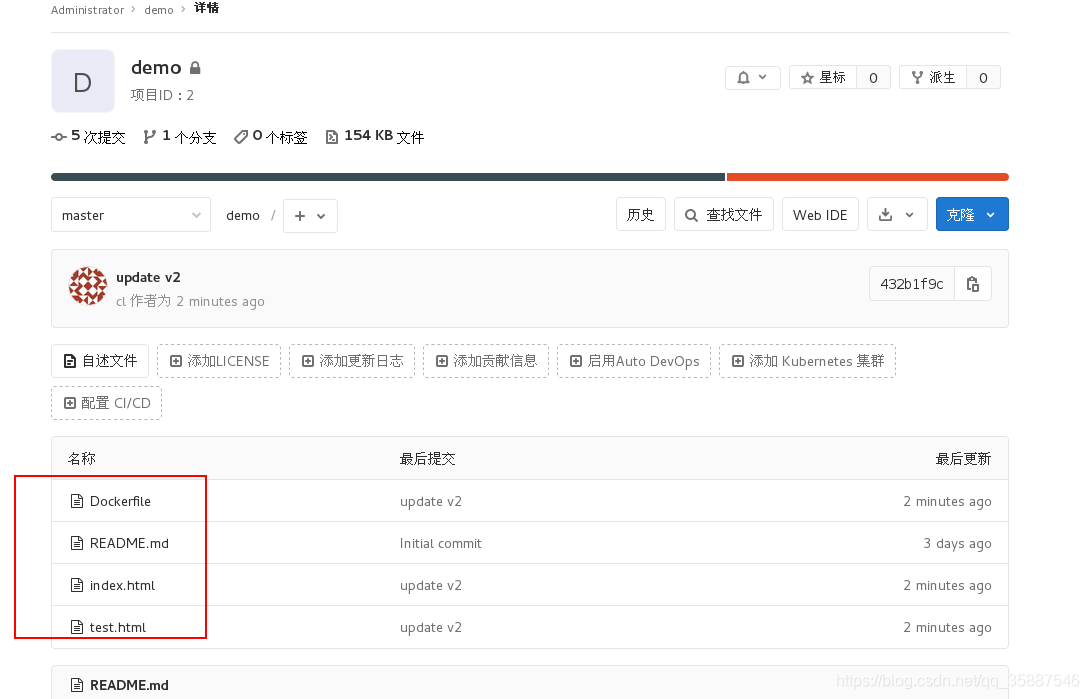Open 0 个标签 tags link
This screenshot has width=1089, height=699.
[271, 137]
